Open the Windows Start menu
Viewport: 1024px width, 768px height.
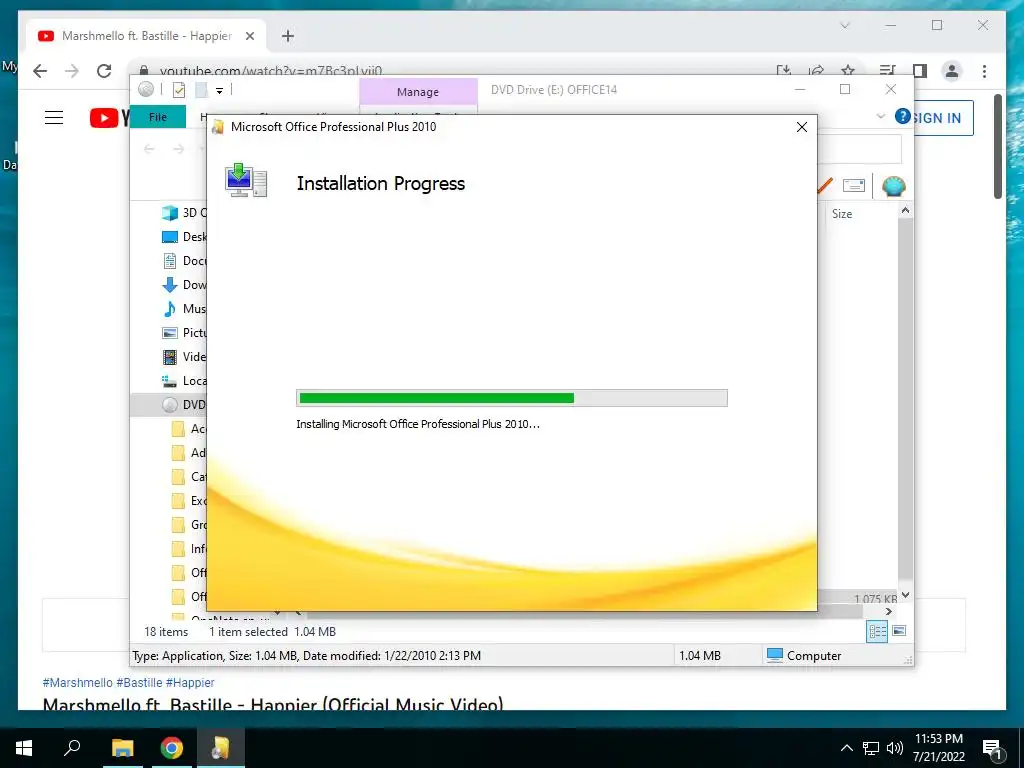(24, 748)
